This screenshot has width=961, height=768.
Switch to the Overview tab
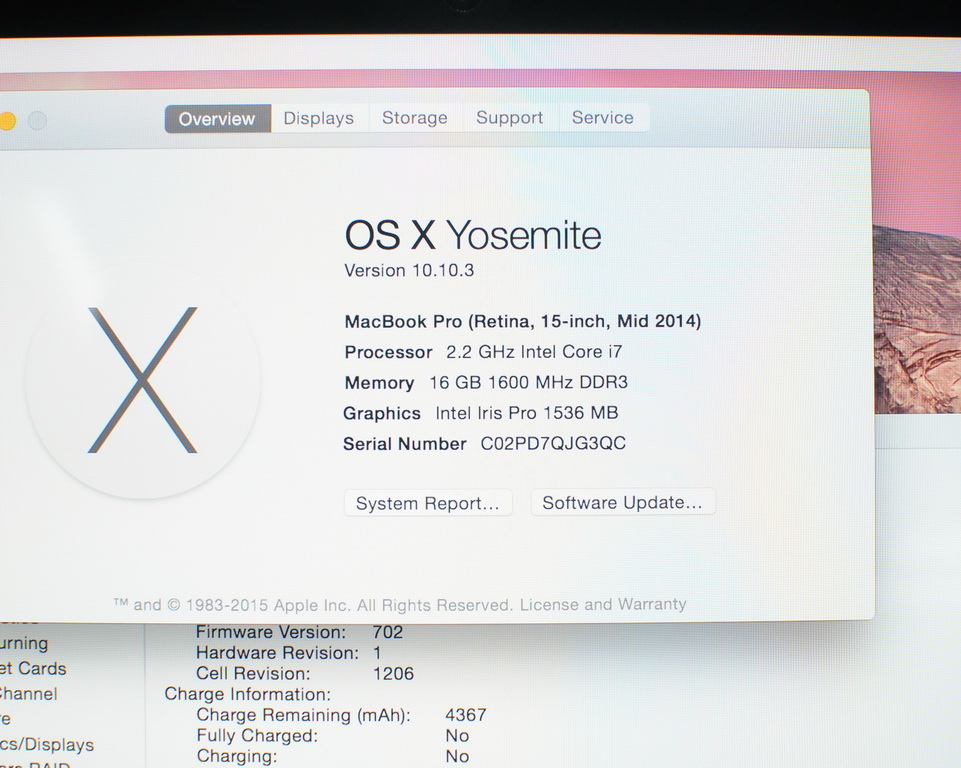218,118
